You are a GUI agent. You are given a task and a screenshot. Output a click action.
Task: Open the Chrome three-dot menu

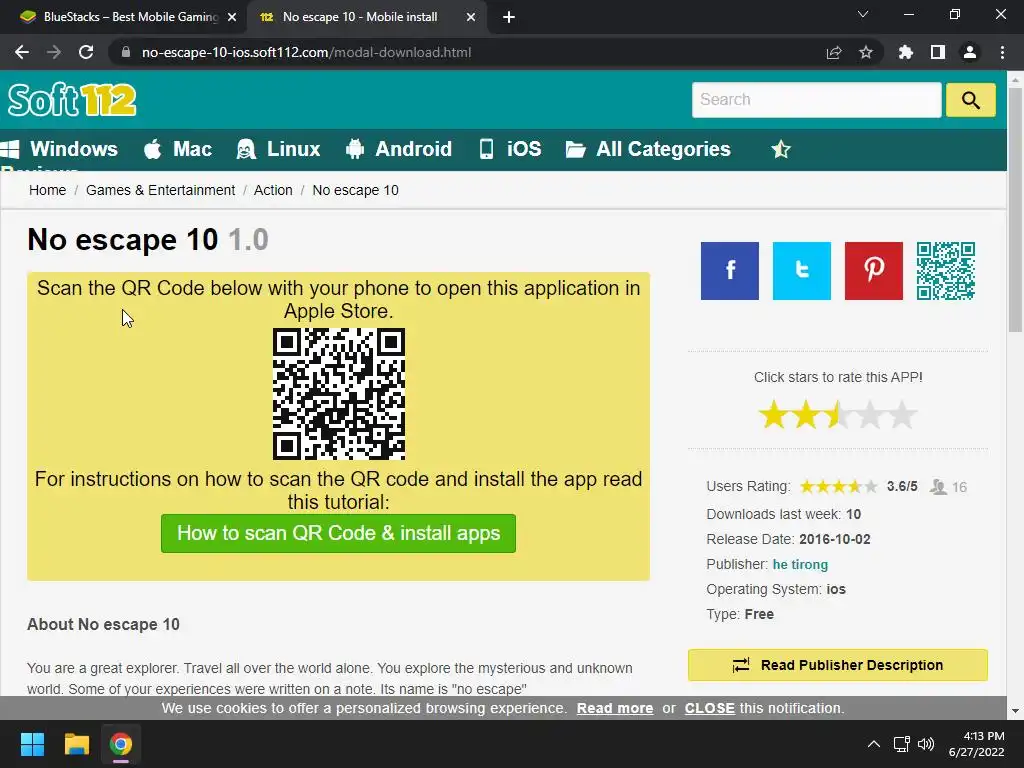click(1002, 52)
